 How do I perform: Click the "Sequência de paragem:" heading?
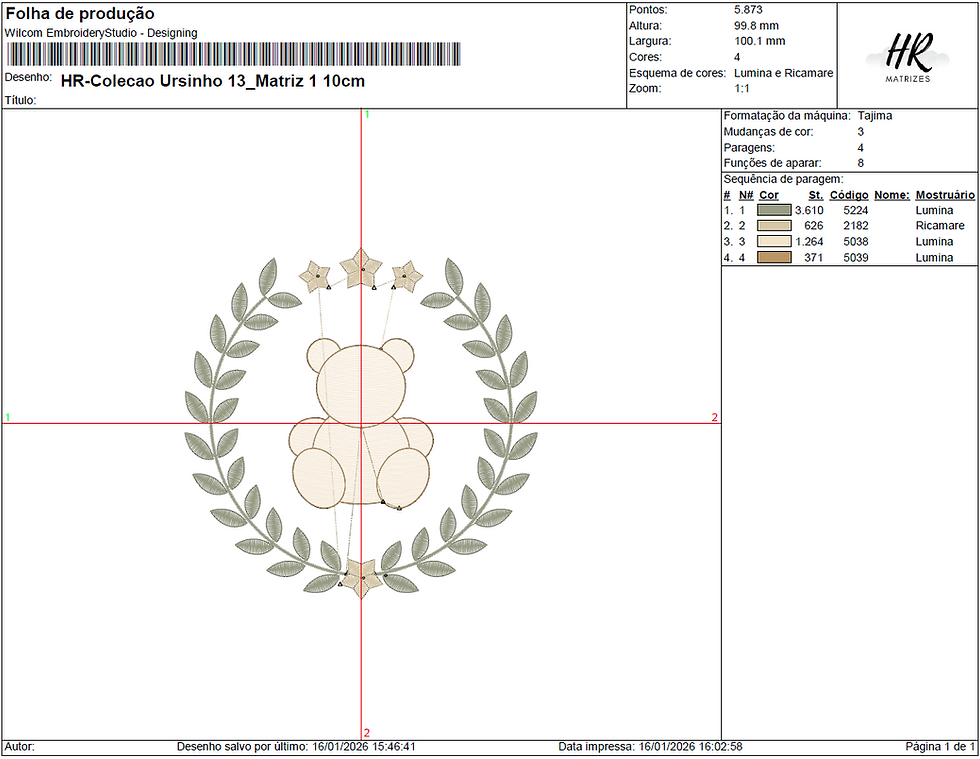(783, 179)
